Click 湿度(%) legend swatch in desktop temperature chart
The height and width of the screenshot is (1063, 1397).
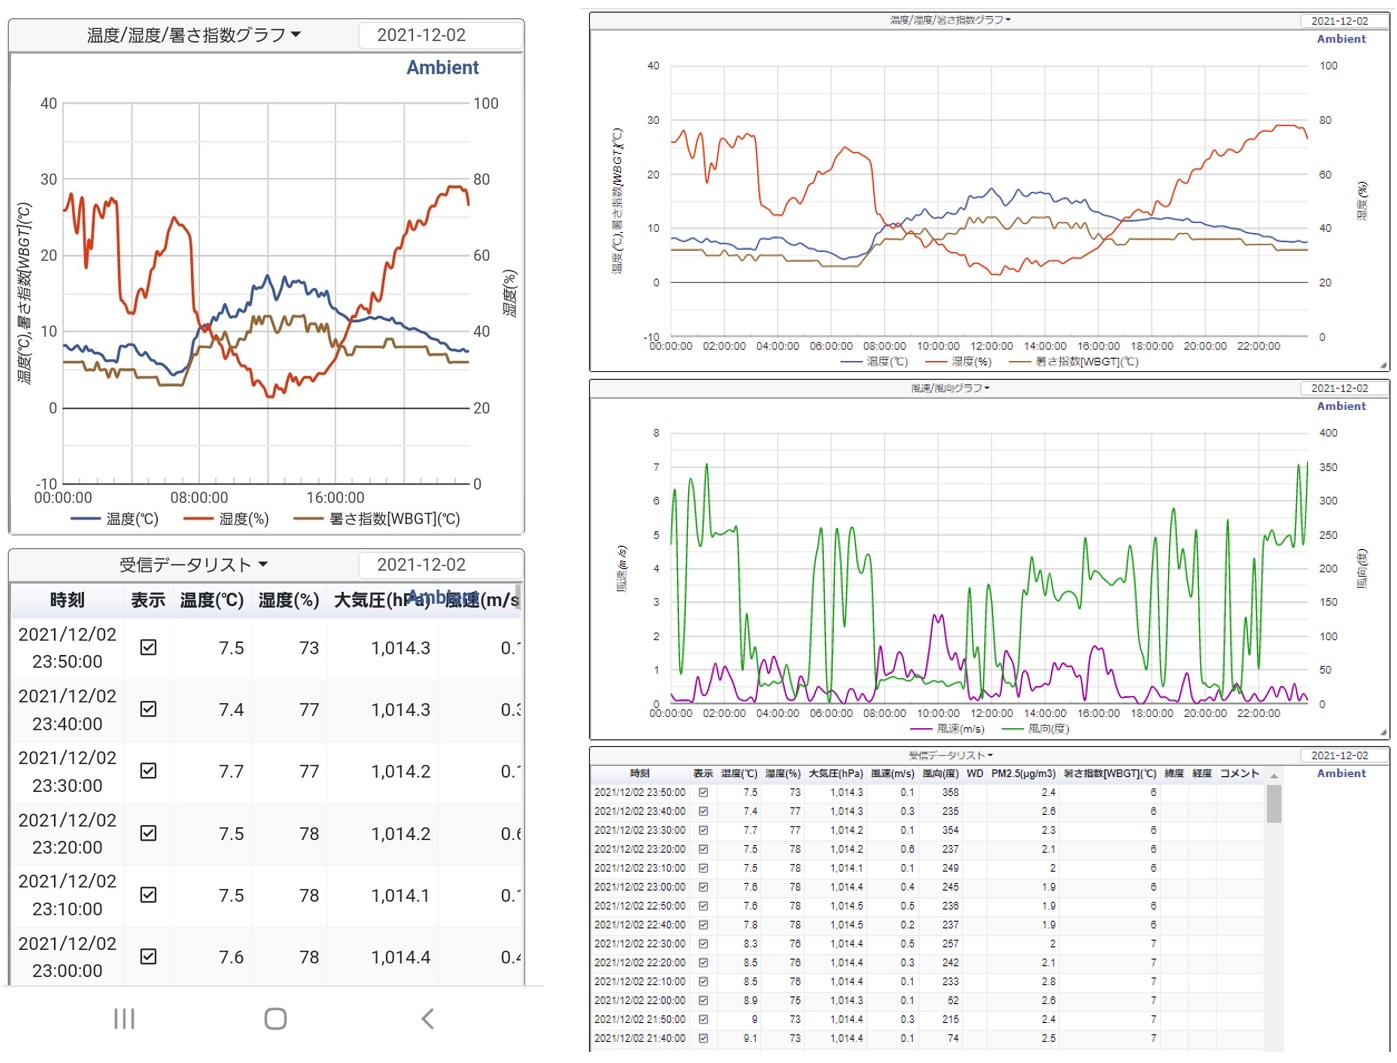click(936, 362)
